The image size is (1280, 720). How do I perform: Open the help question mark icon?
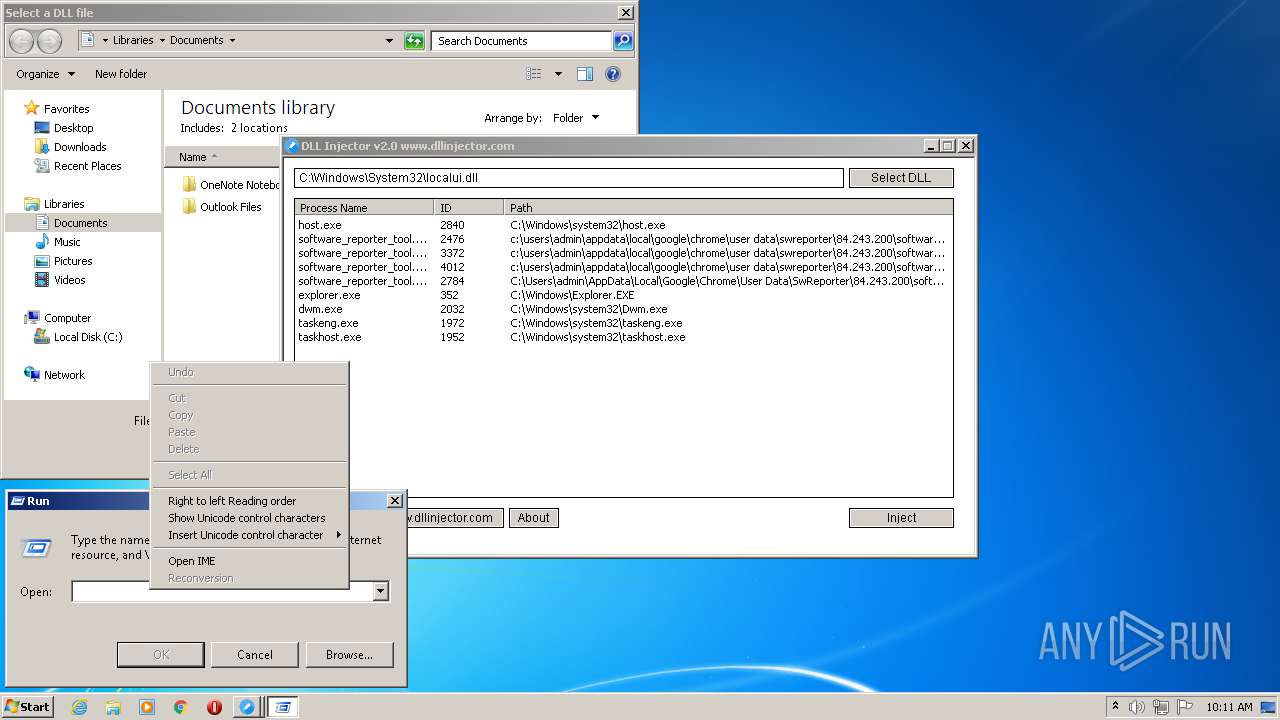[x=613, y=74]
